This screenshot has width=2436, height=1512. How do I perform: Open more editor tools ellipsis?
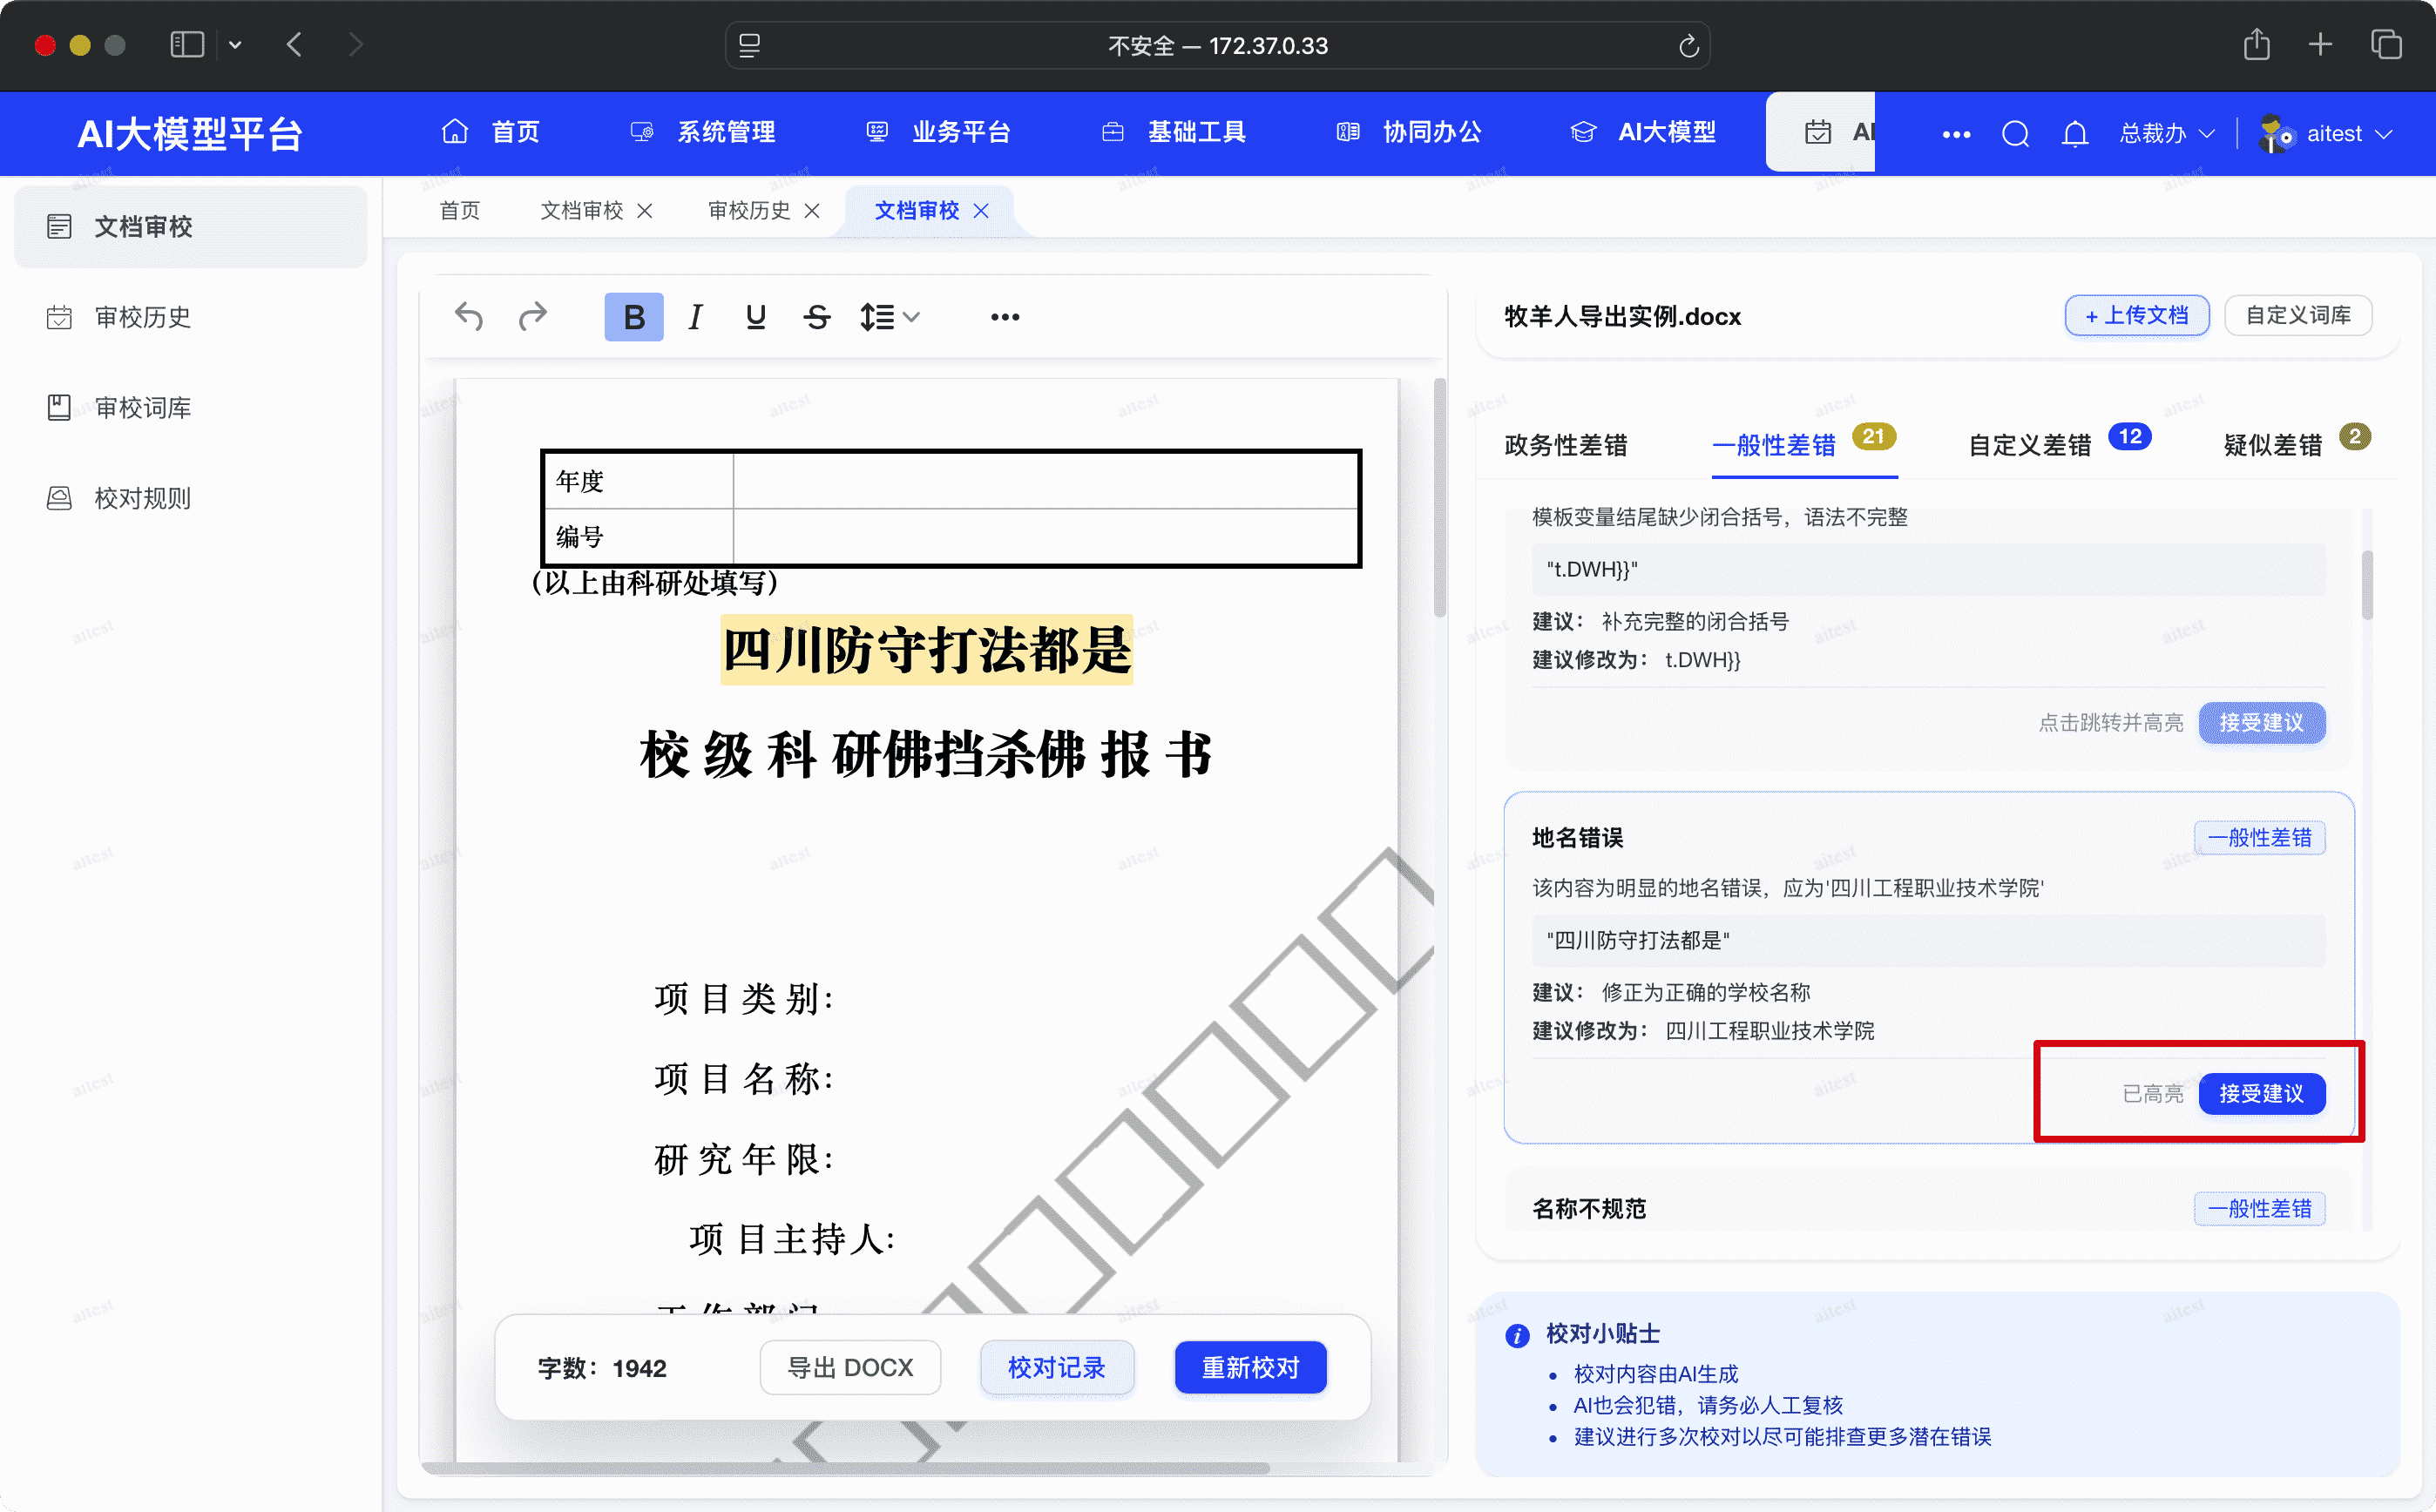coord(1005,317)
